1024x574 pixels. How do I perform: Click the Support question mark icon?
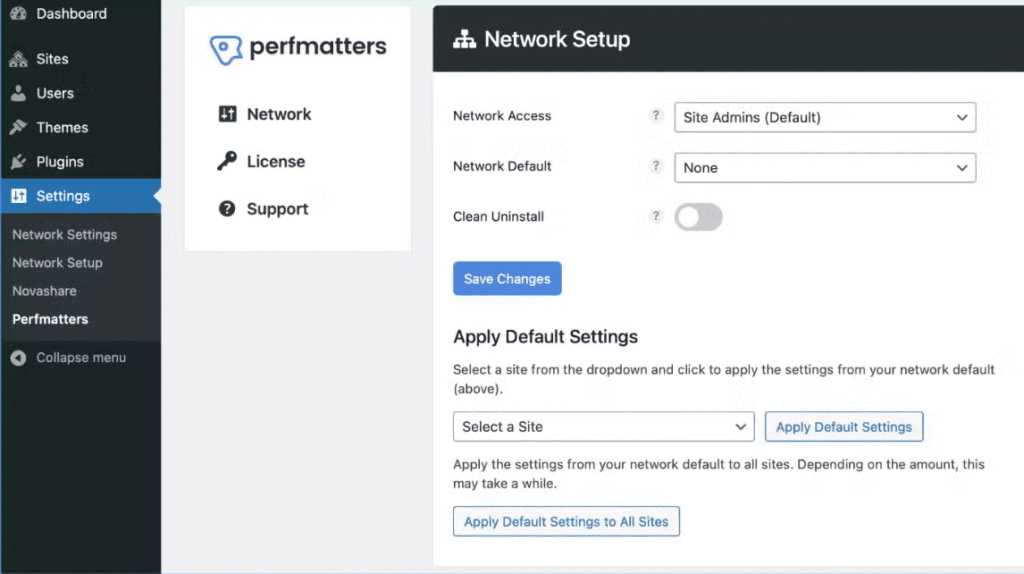[x=227, y=209]
